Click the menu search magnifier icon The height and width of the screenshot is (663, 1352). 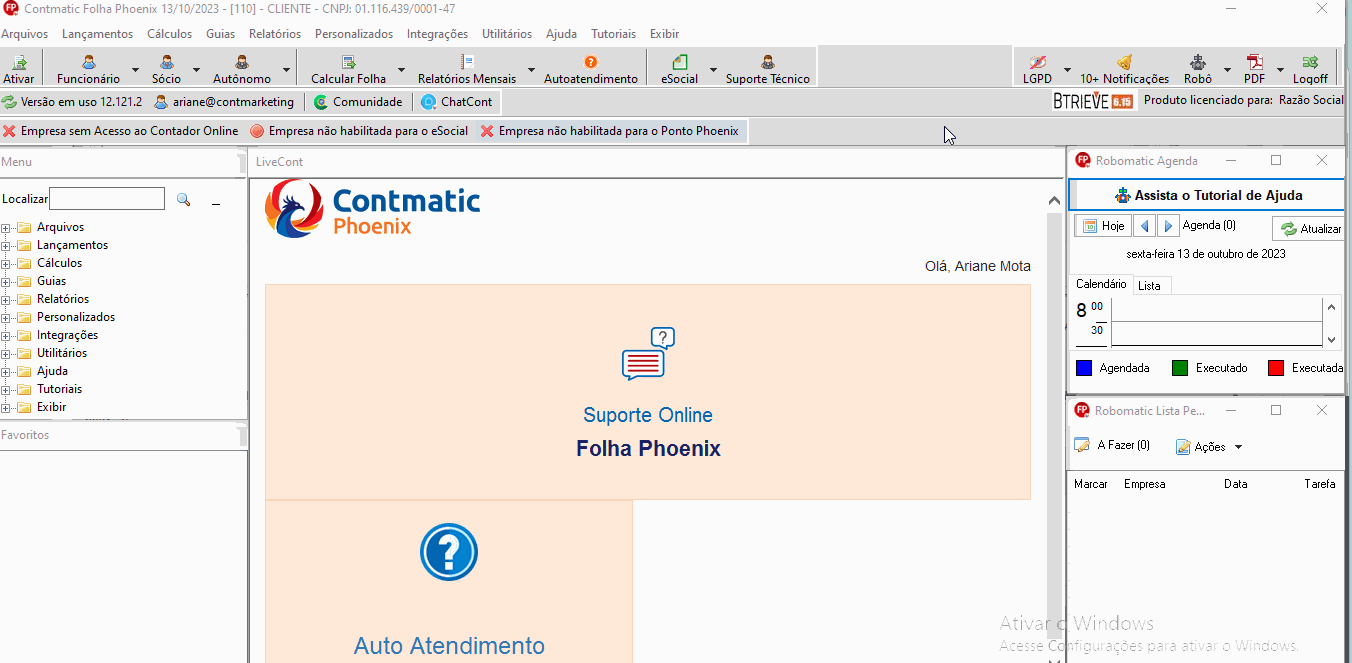pyautogui.click(x=183, y=200)
